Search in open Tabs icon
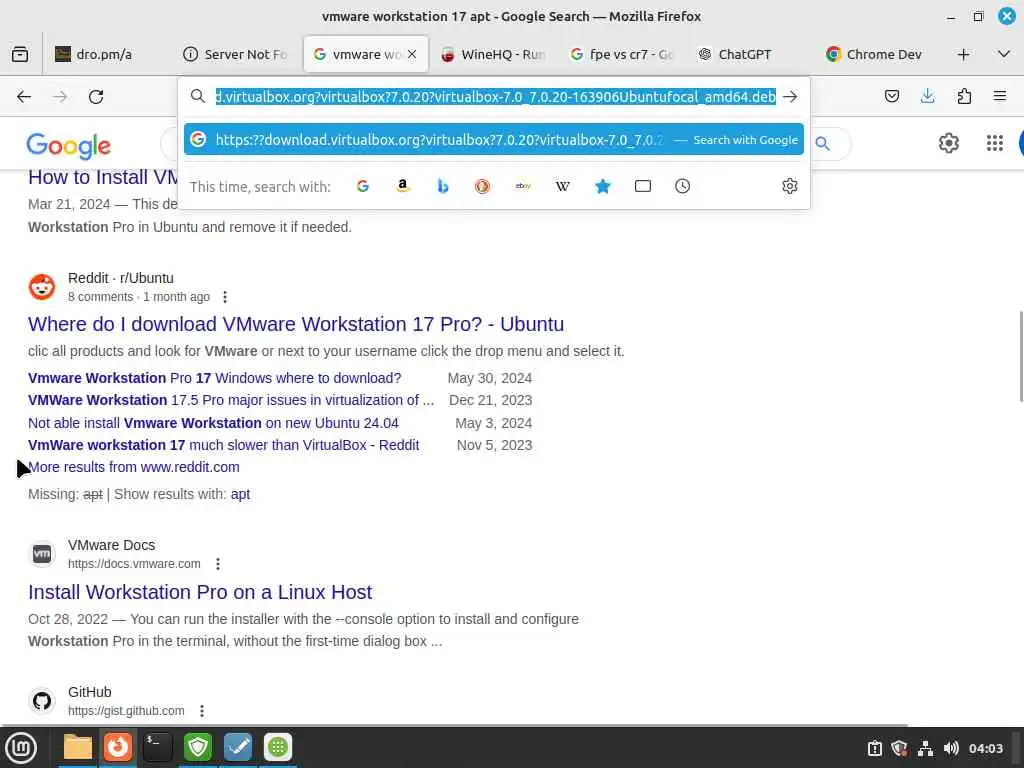 [643, 186]
